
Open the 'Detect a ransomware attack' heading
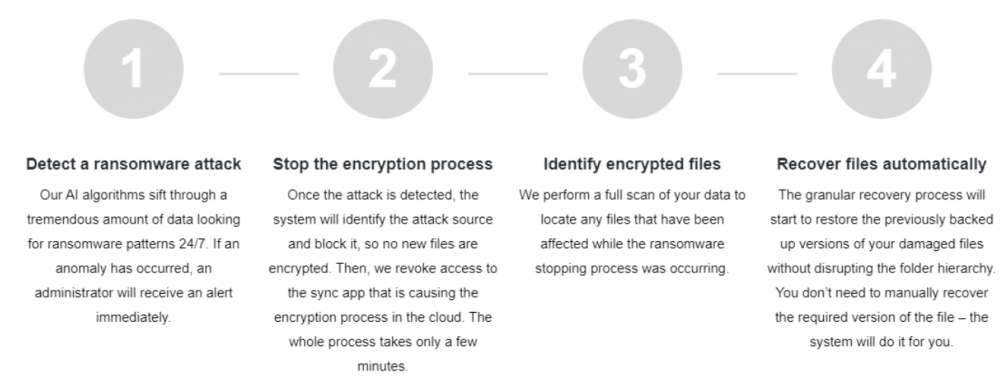tap(133, 164)
